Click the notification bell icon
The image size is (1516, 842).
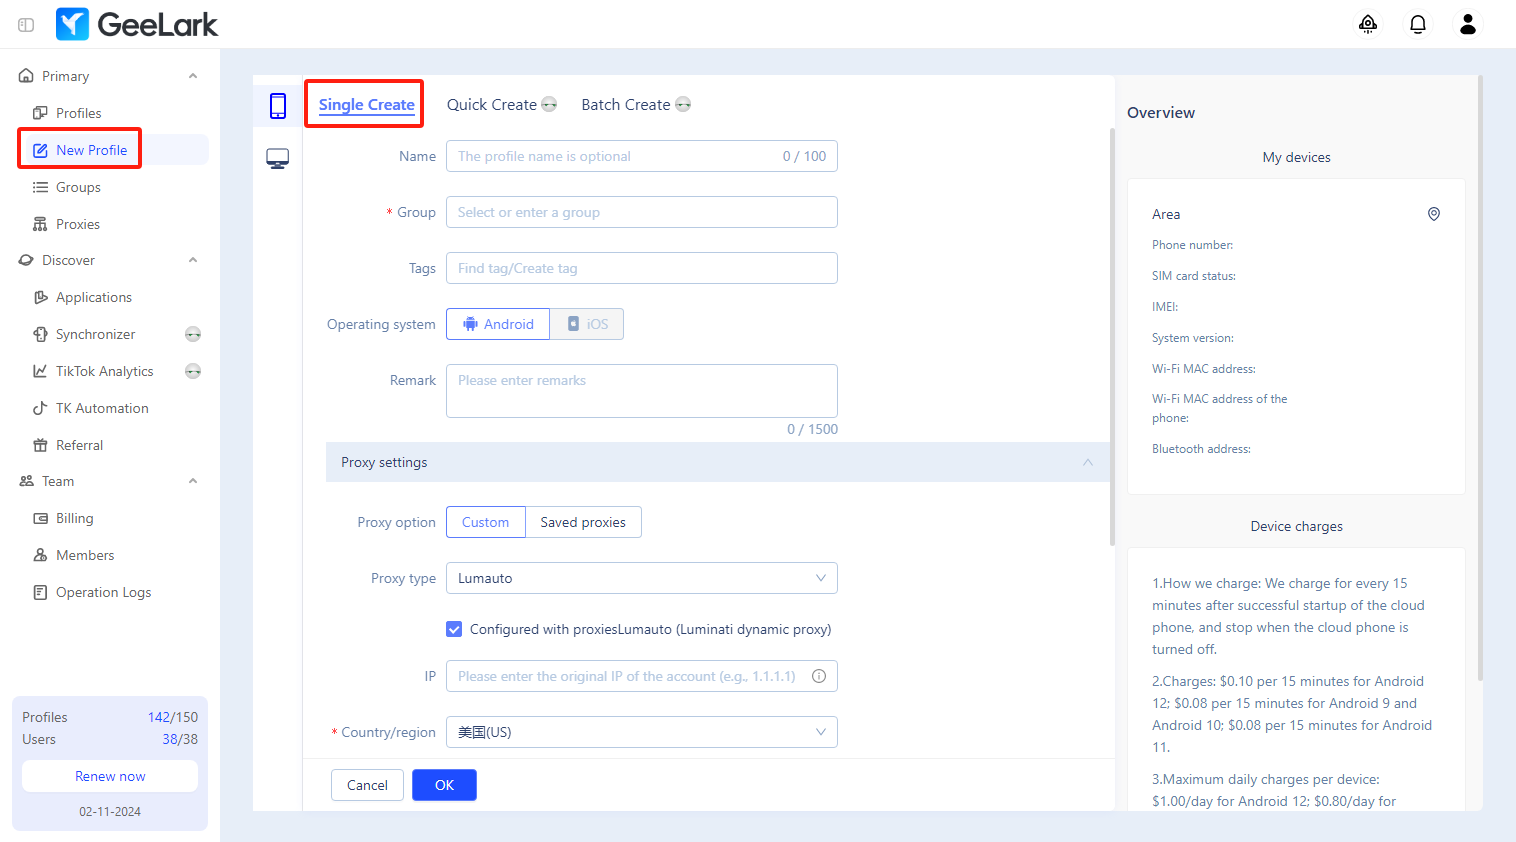click(x=1417, y=24)
